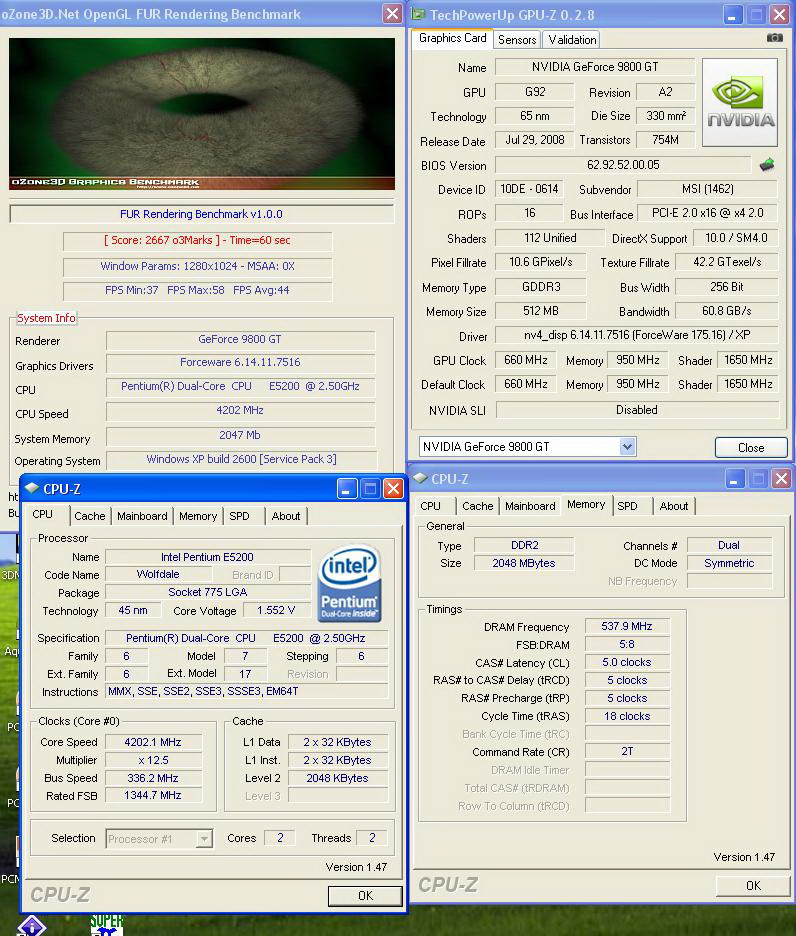This screenshot has height=936, width=796.
Task: Open About tab in front CPU-Z window
Action: tap(286, 516)
